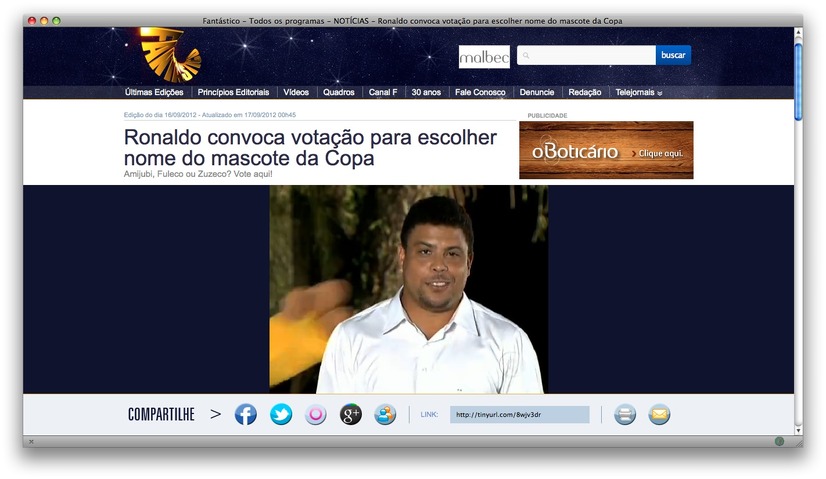
Task: Send the article by email envelope icon
Action: coord(659,415)
